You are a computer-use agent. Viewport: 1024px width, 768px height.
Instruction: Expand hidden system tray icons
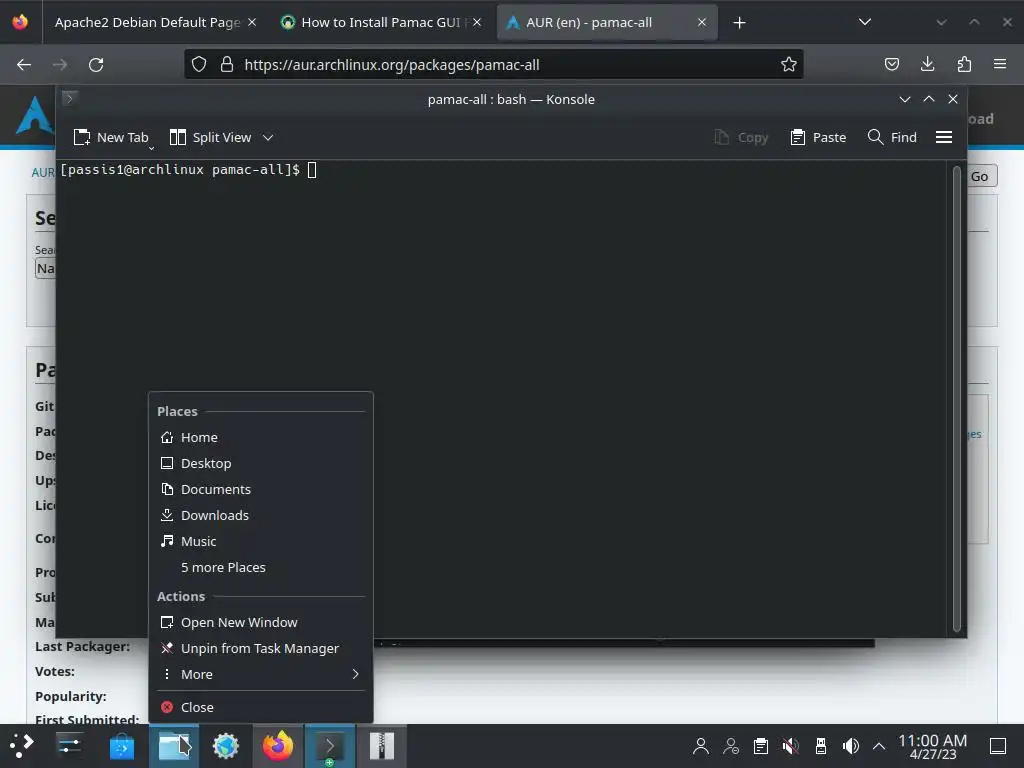(x=879, y=746)
